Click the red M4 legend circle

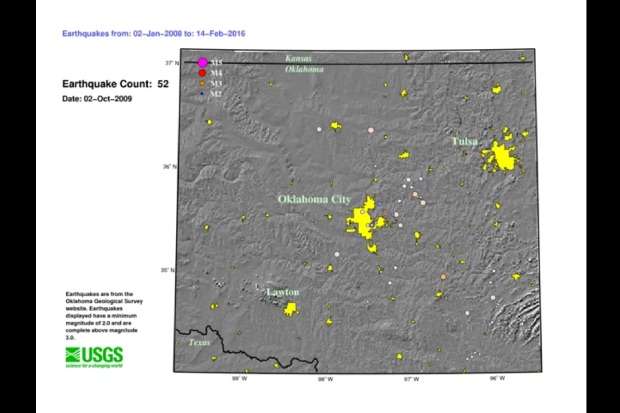[202, 73]
